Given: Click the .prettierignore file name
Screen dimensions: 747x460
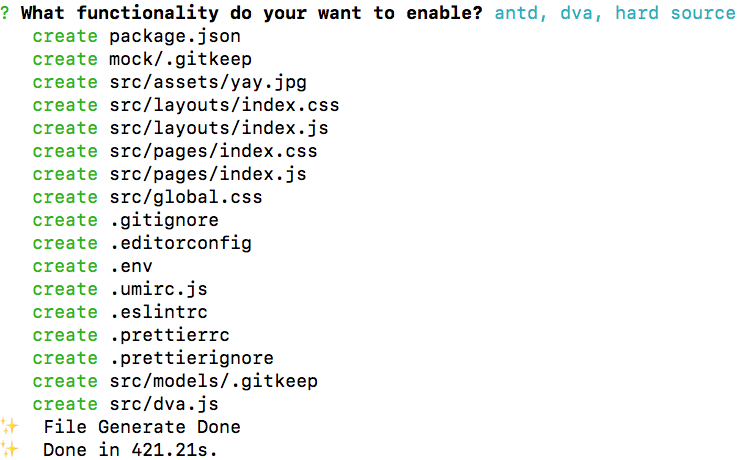Looking at the screenshot, I should pos(192,358).
